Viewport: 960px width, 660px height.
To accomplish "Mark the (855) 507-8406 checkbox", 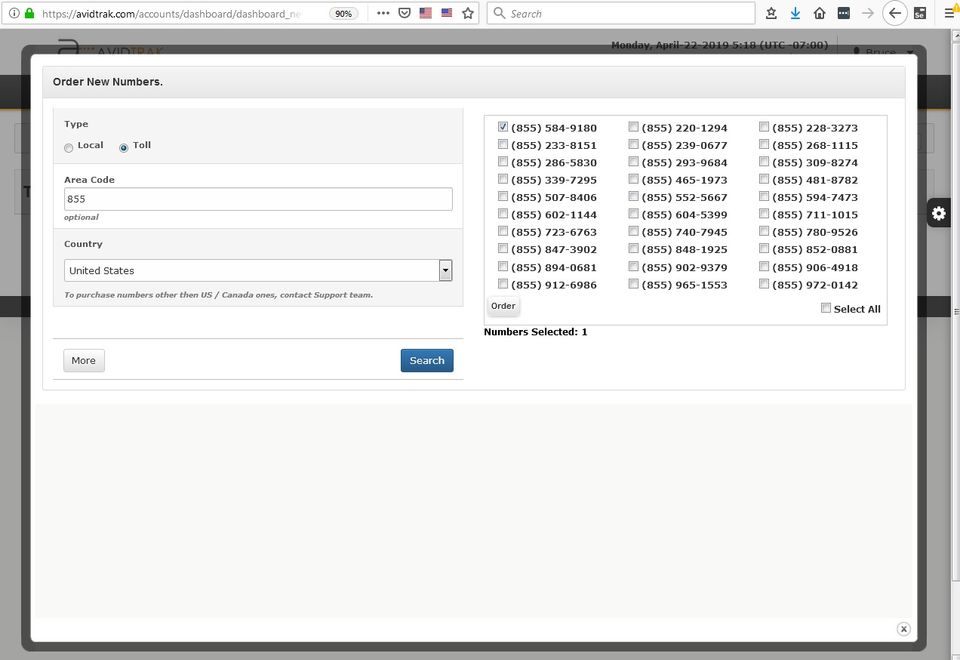I will point(503,197).
